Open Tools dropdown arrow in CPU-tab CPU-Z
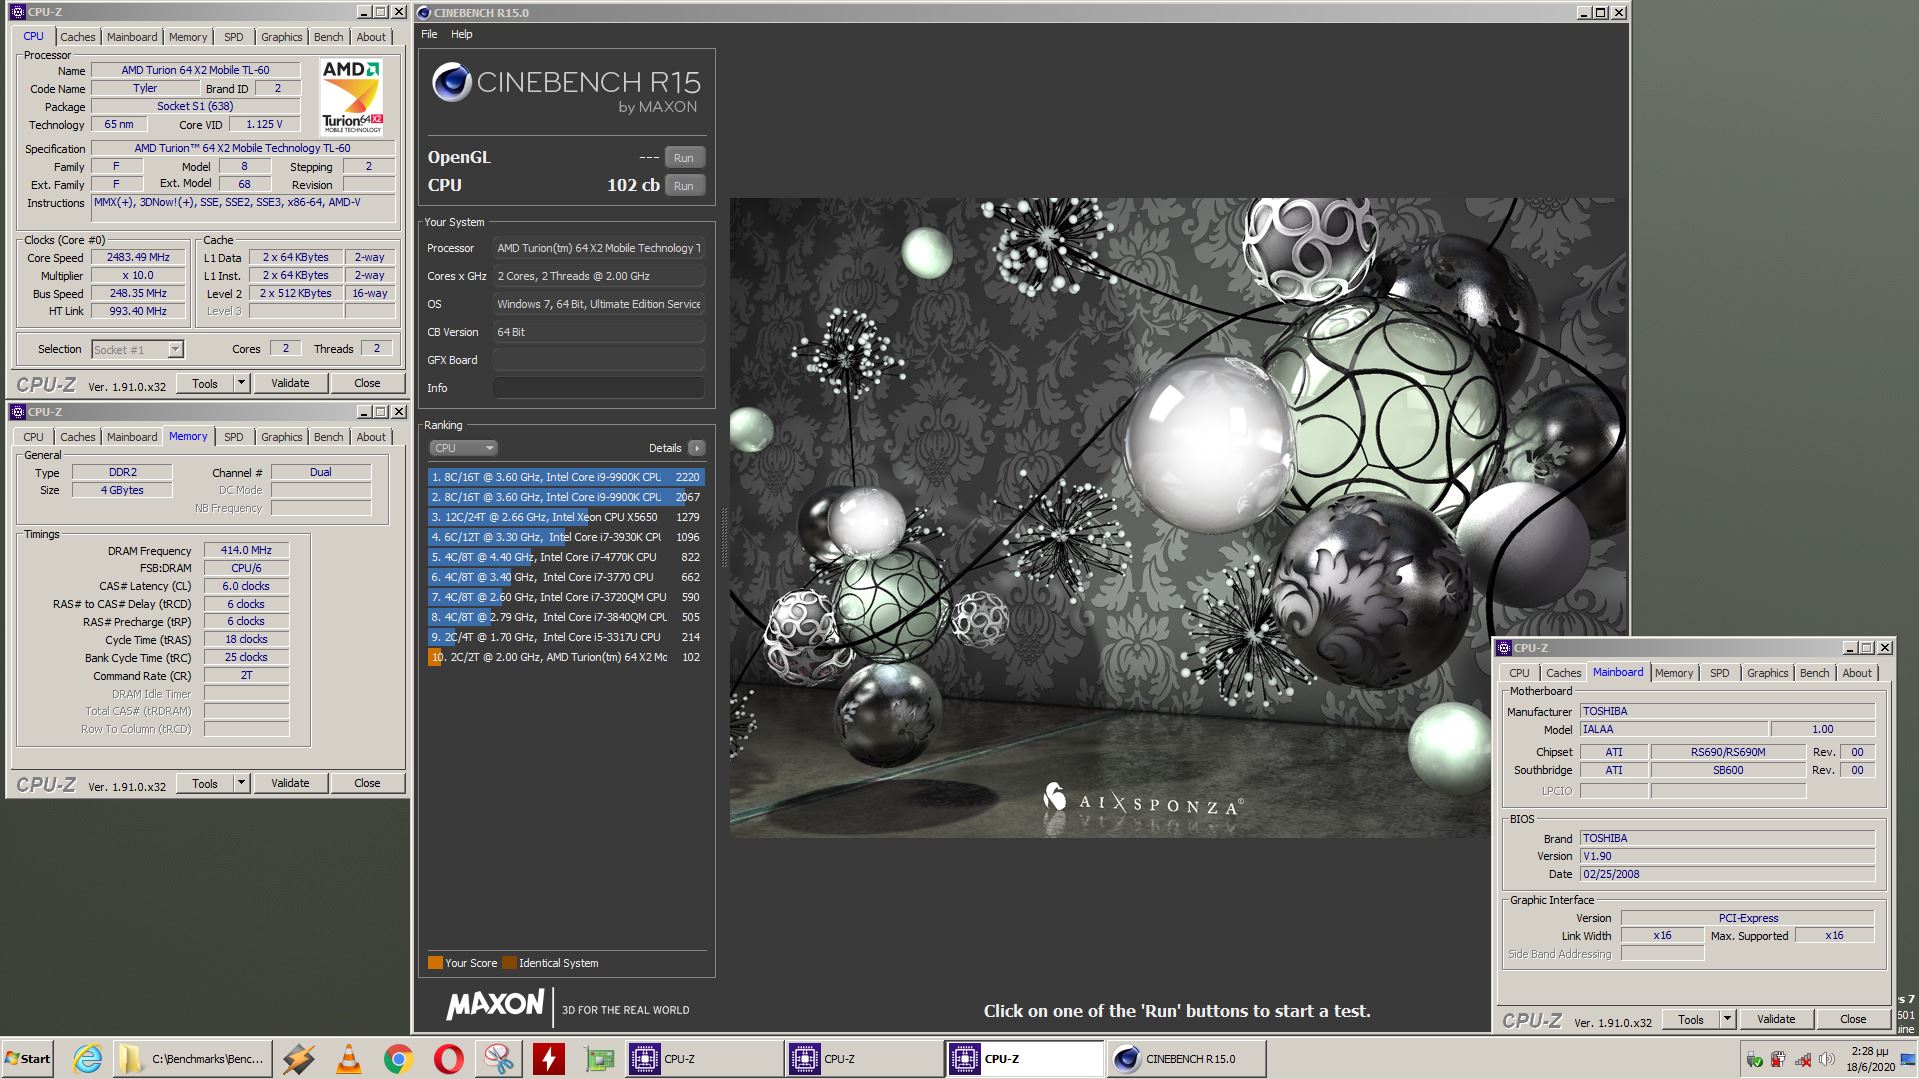This screenshot has height=1079, width=1919. pos(241,383)
